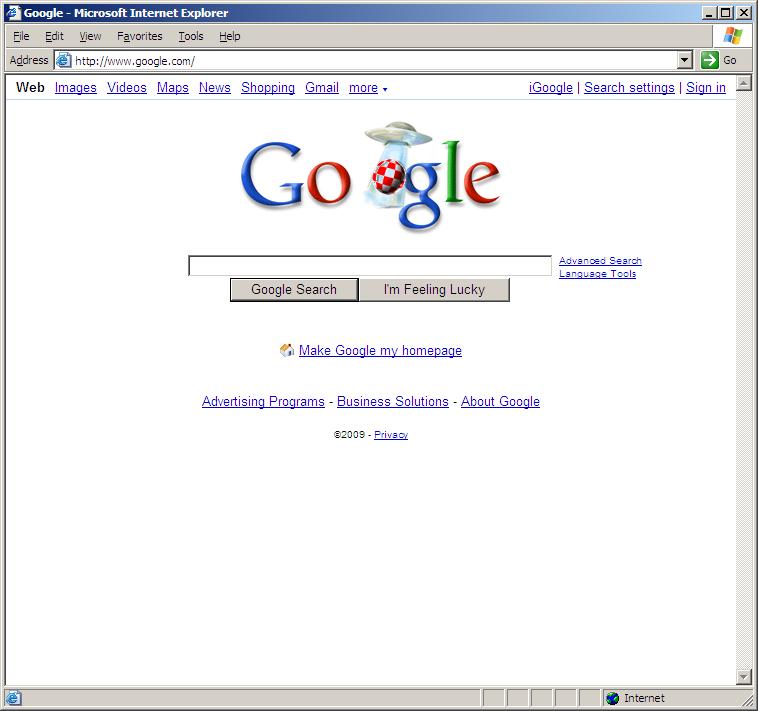
Task: Close the Internet Explorer window
Action: pyautogui.click(x=744, y=13)
